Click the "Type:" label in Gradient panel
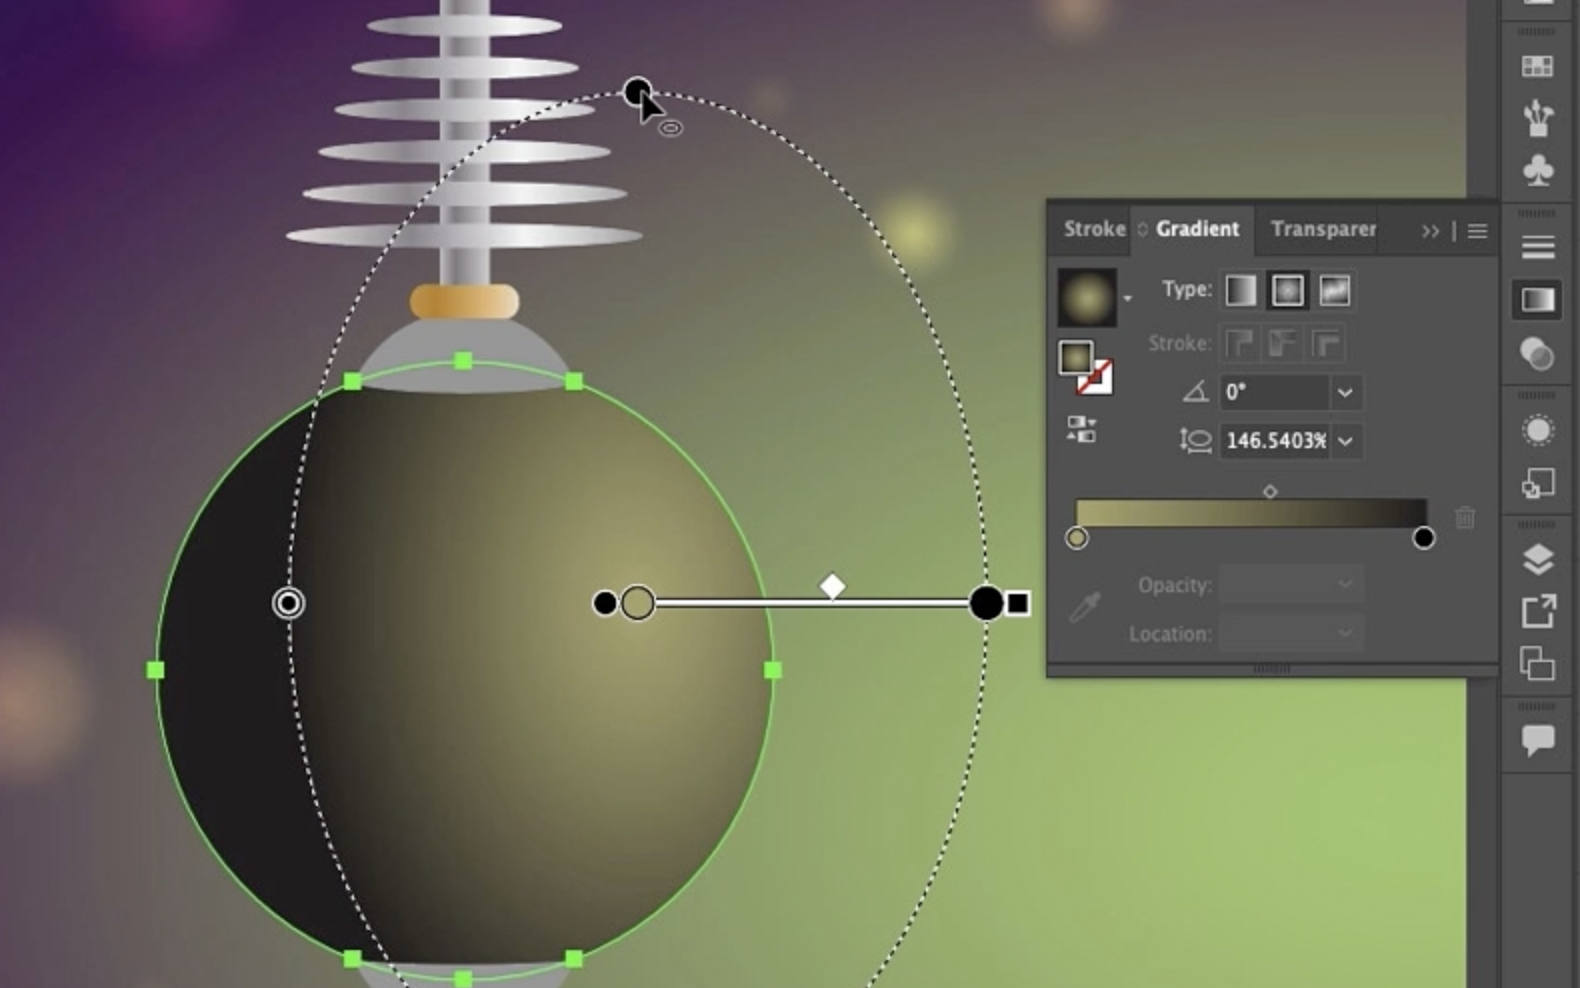This screenshot has height=988, width=1580. tap(1187, 289)
